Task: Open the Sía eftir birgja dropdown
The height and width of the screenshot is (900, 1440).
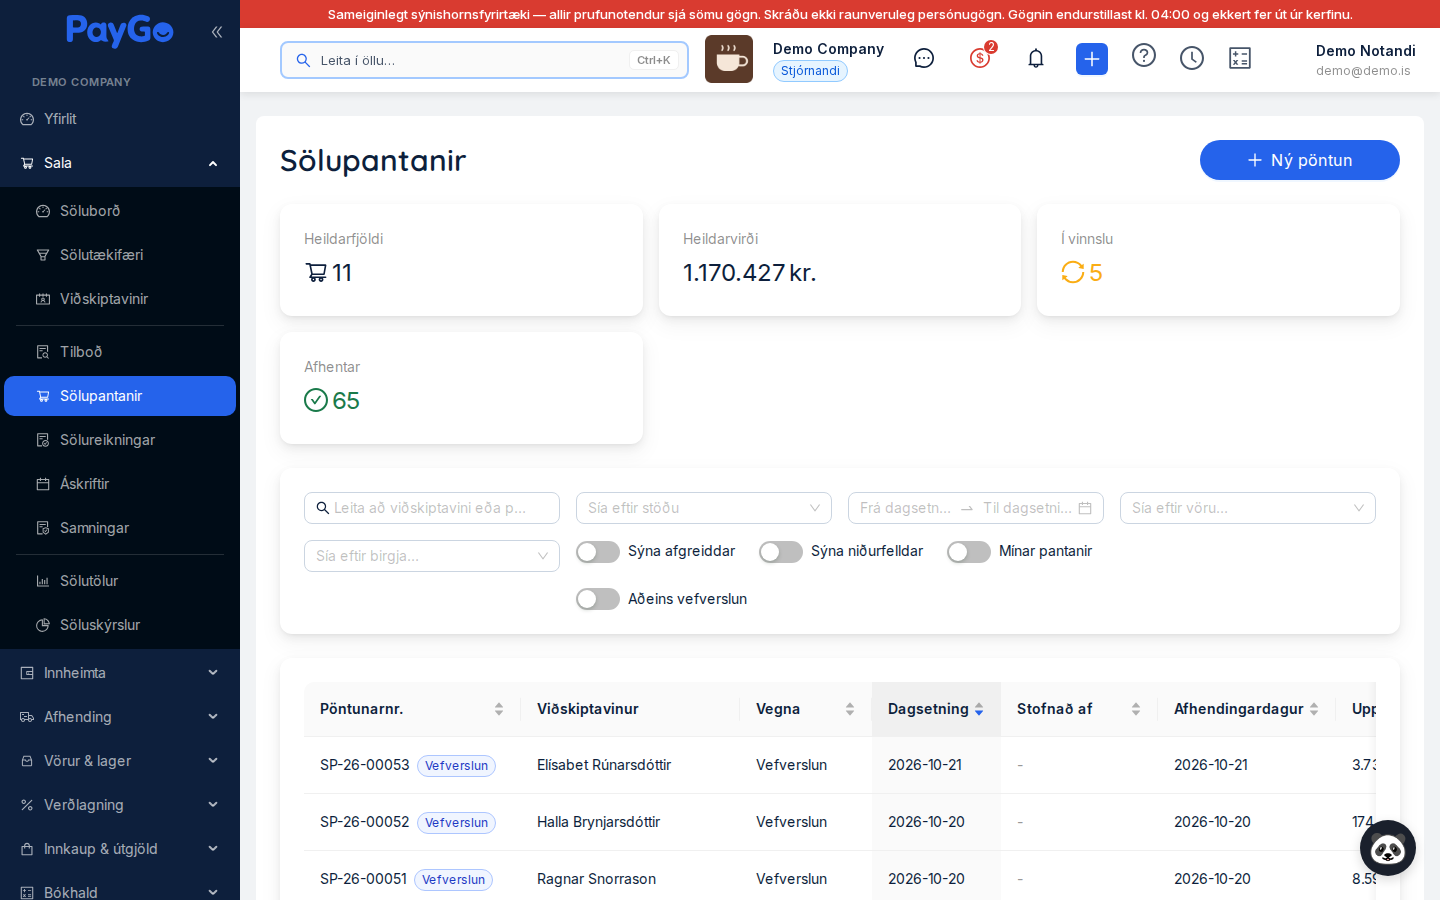Action: coord(432,556)
